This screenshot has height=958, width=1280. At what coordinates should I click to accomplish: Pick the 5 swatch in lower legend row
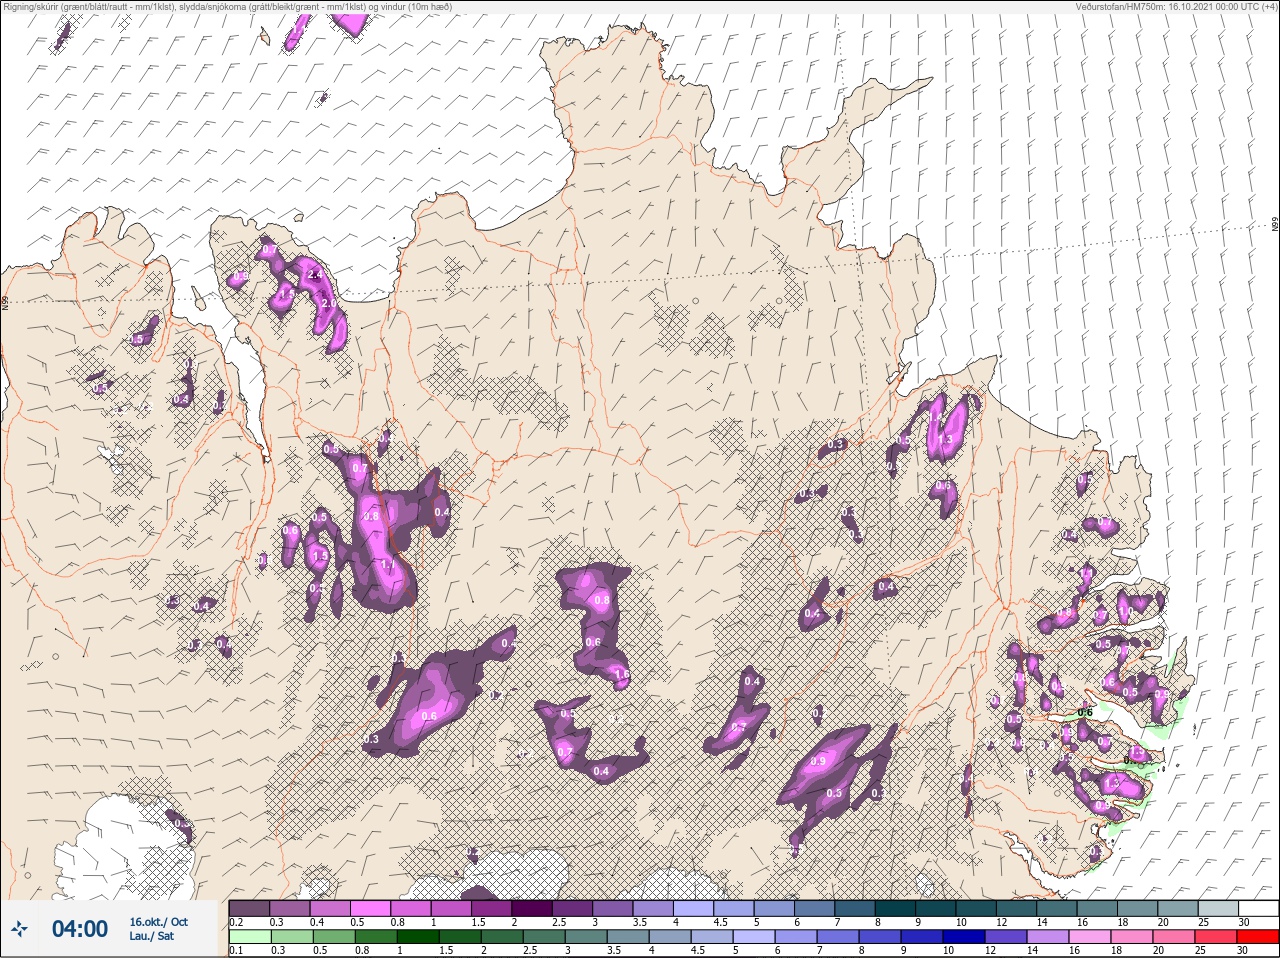[x=753, y=937]
